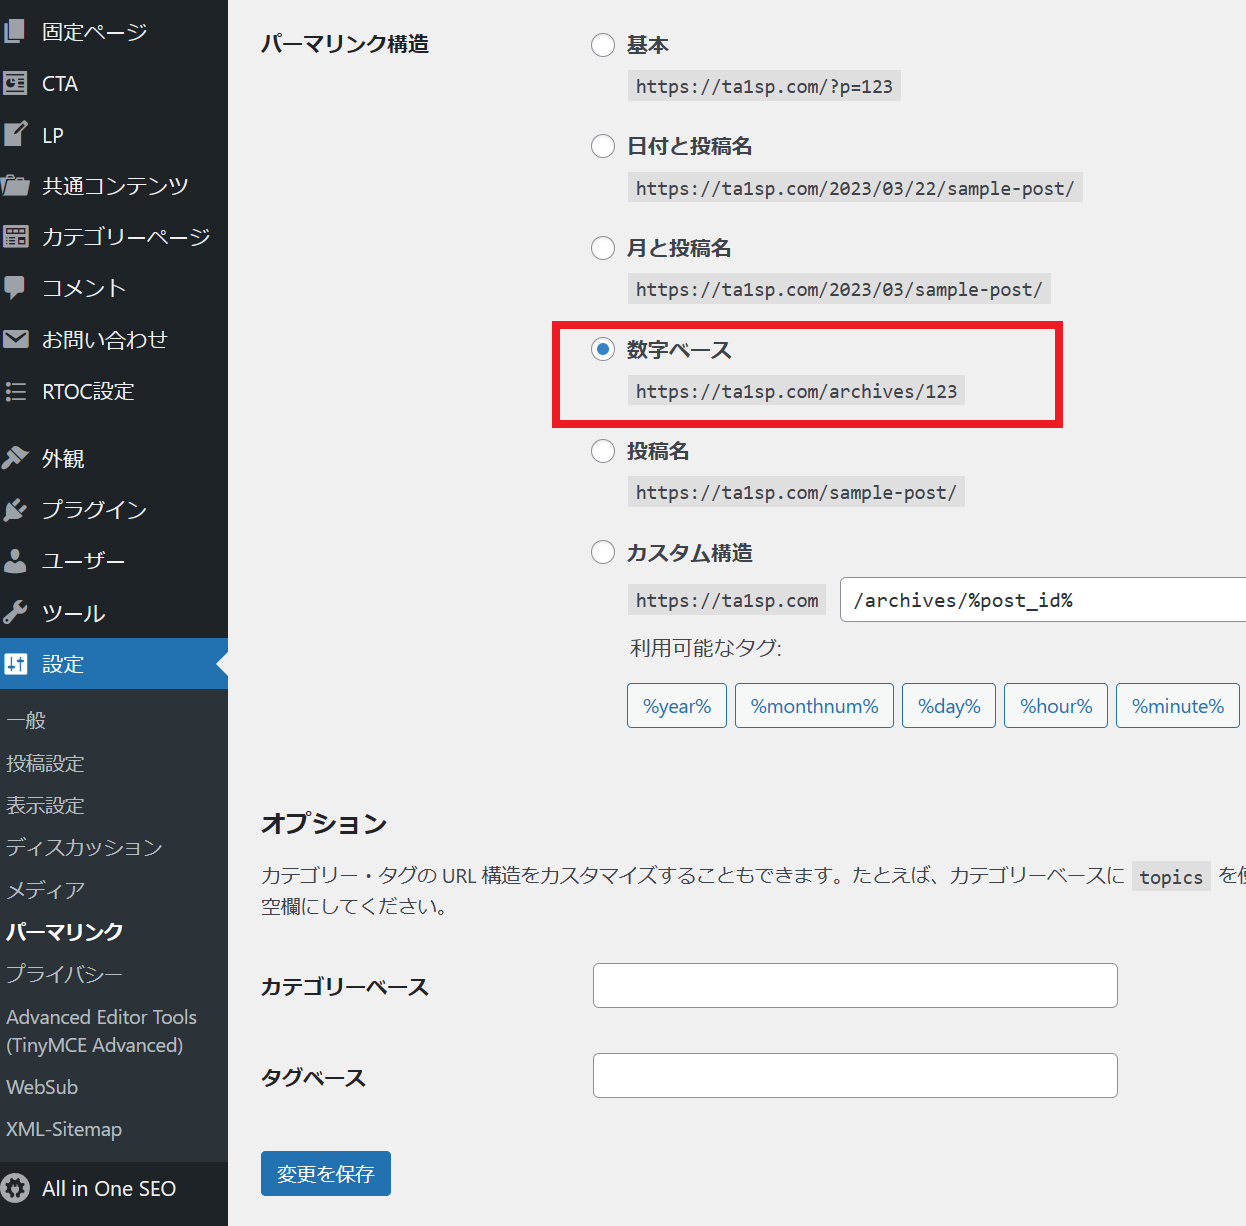Image resolution: width=1246 pixels, height=1226 pixels.
Task: Choose the 投稿名 permalink radio button
Action: pyautogui.click(x=603, y=451)
